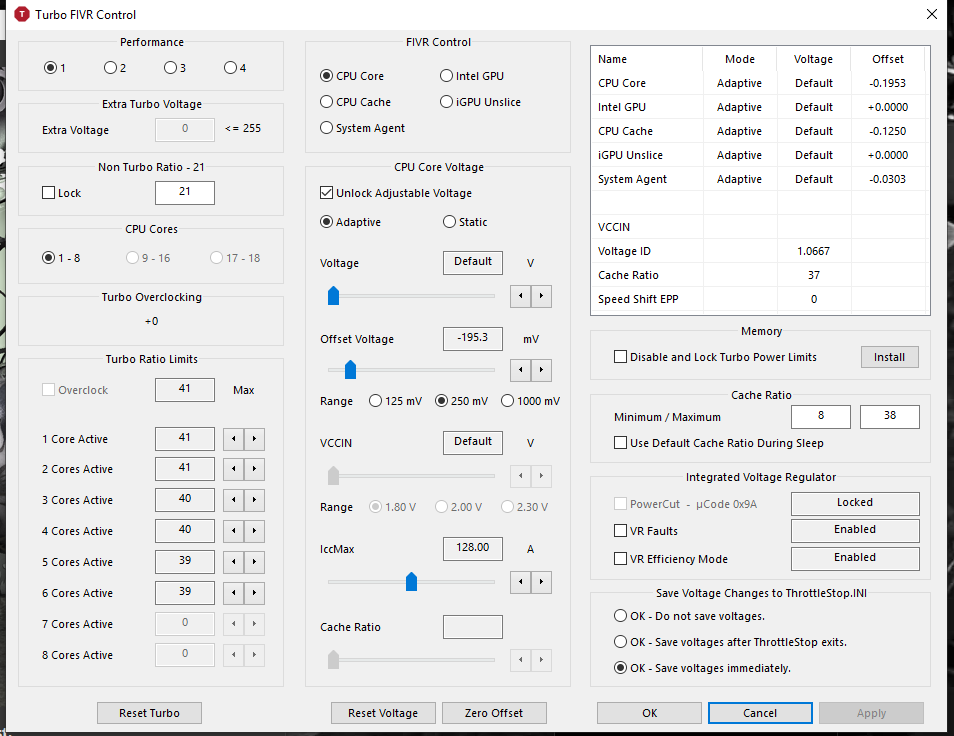Confirm settings with the OK button
Screen dimensions: 954x736
click(649, 713)
